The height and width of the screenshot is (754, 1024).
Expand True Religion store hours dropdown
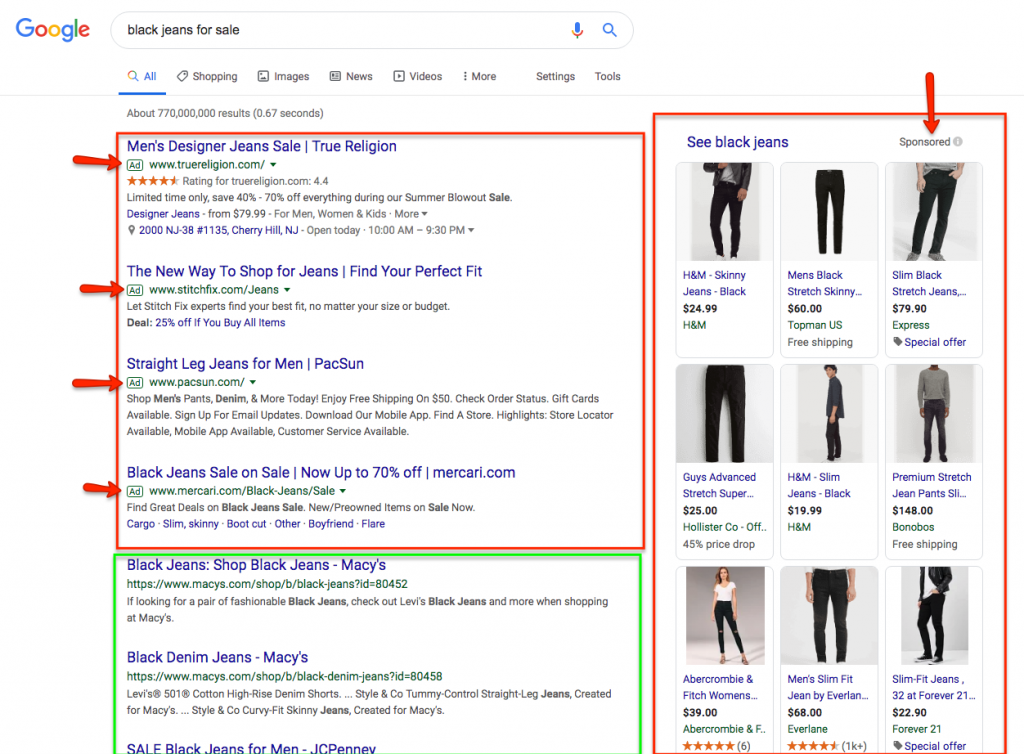(x=471, y=230)
